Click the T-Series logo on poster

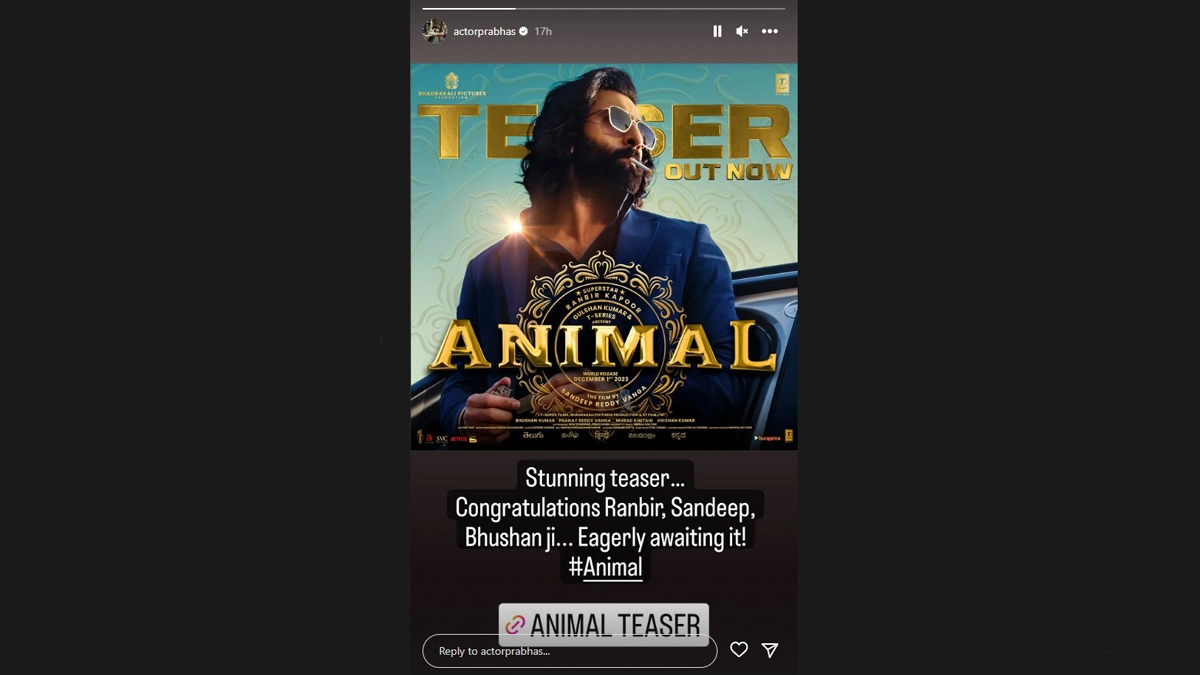(x=782, y=84)
